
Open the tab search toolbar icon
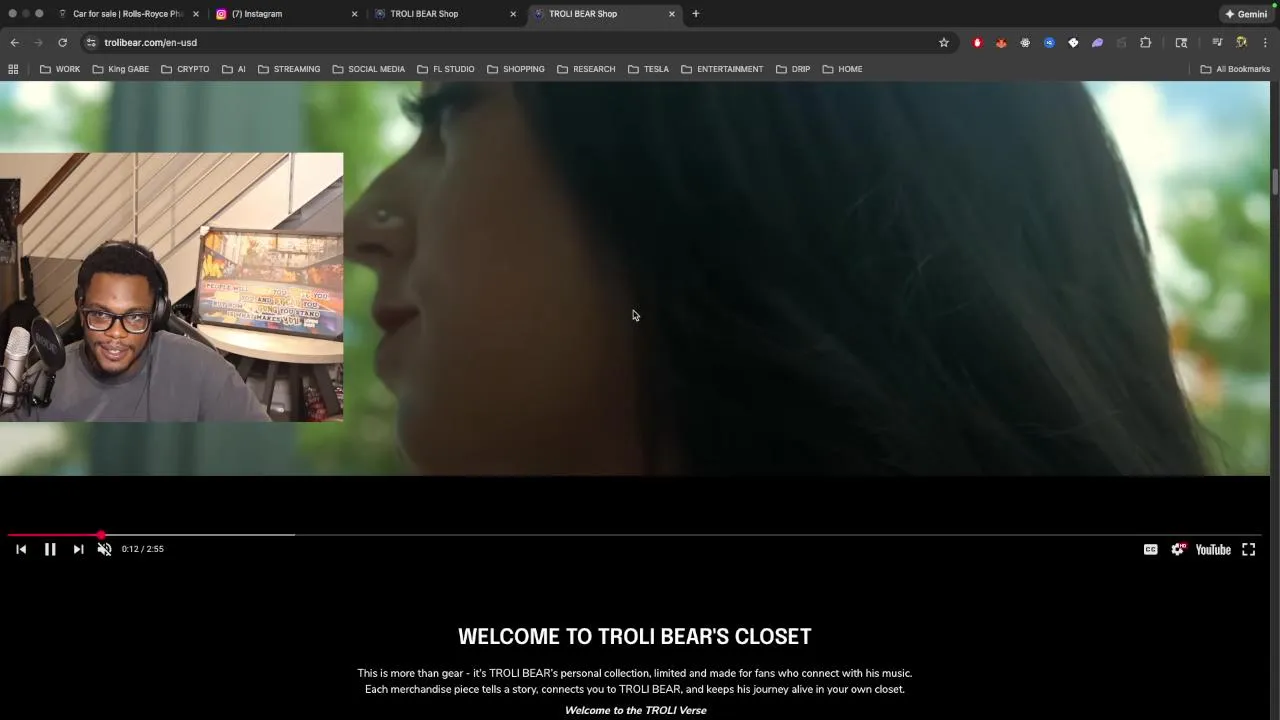coord(1181,42)
